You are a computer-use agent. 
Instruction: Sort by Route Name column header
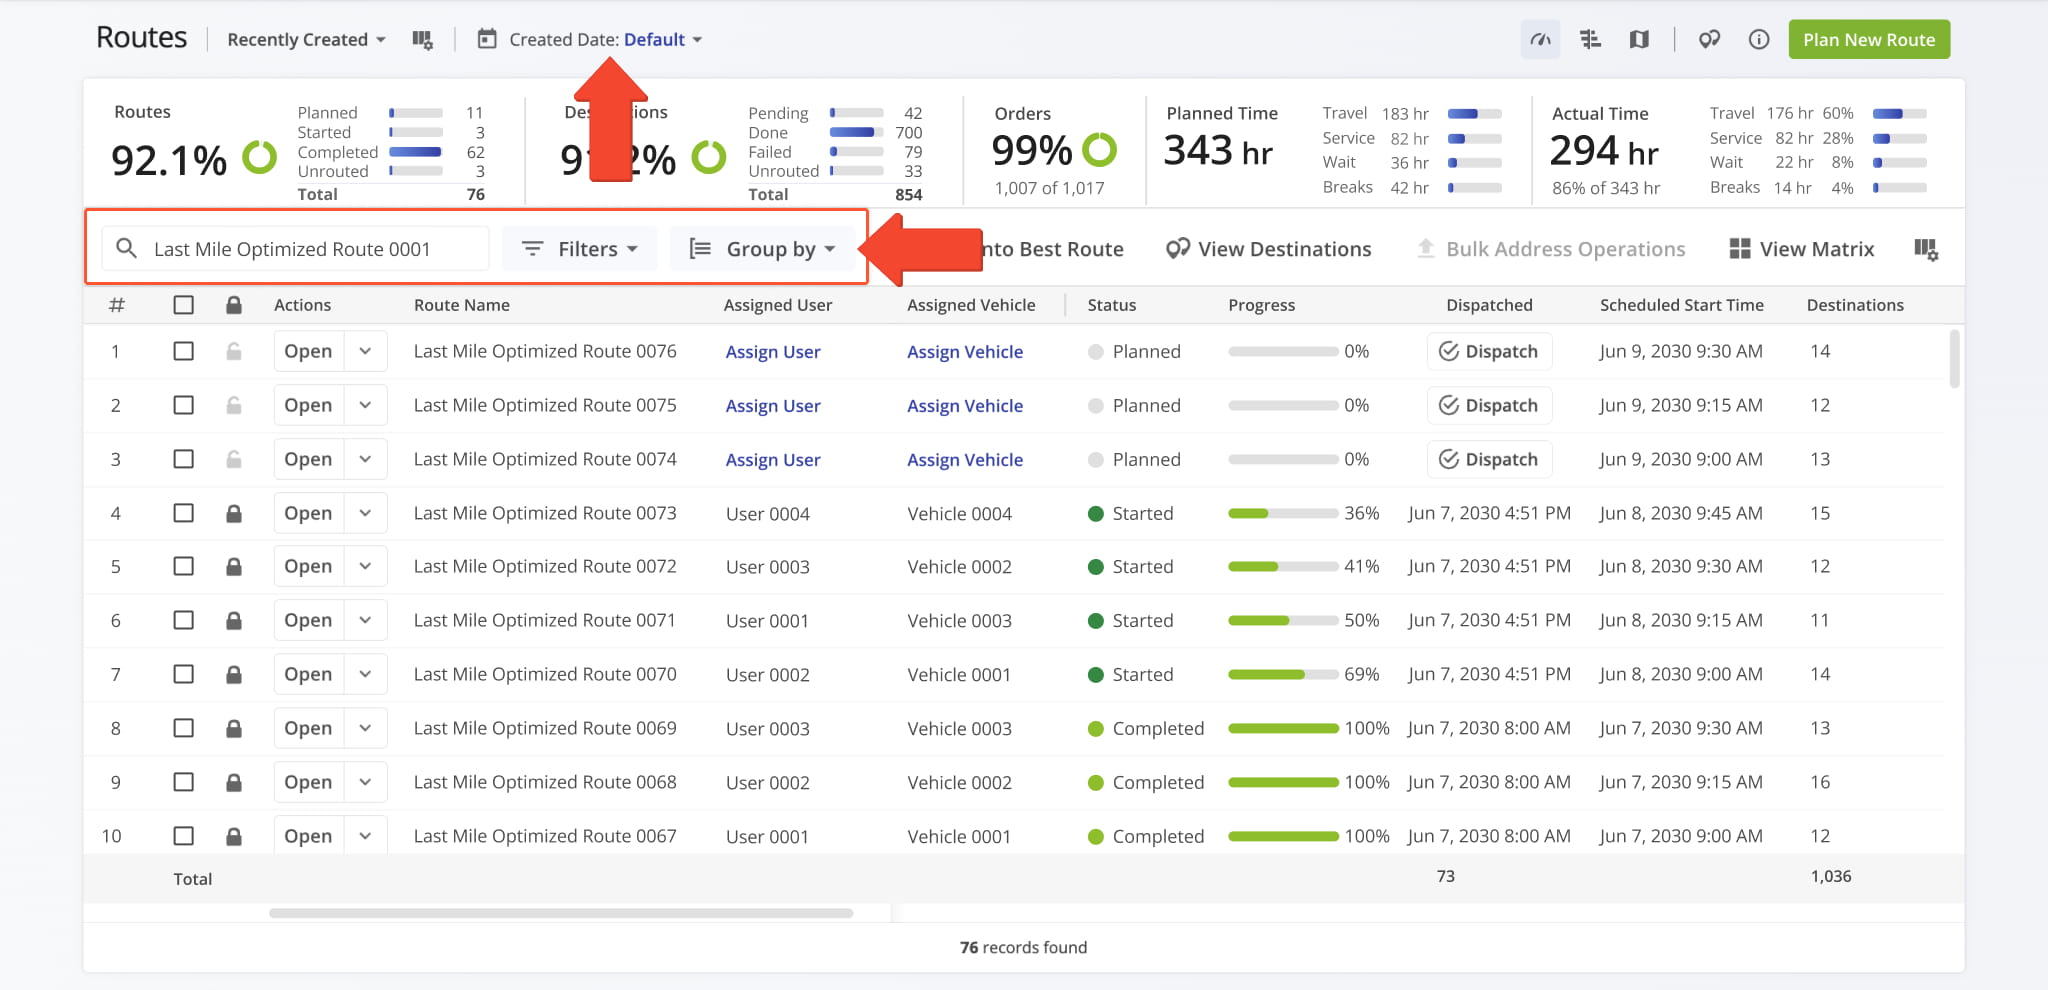462,305
